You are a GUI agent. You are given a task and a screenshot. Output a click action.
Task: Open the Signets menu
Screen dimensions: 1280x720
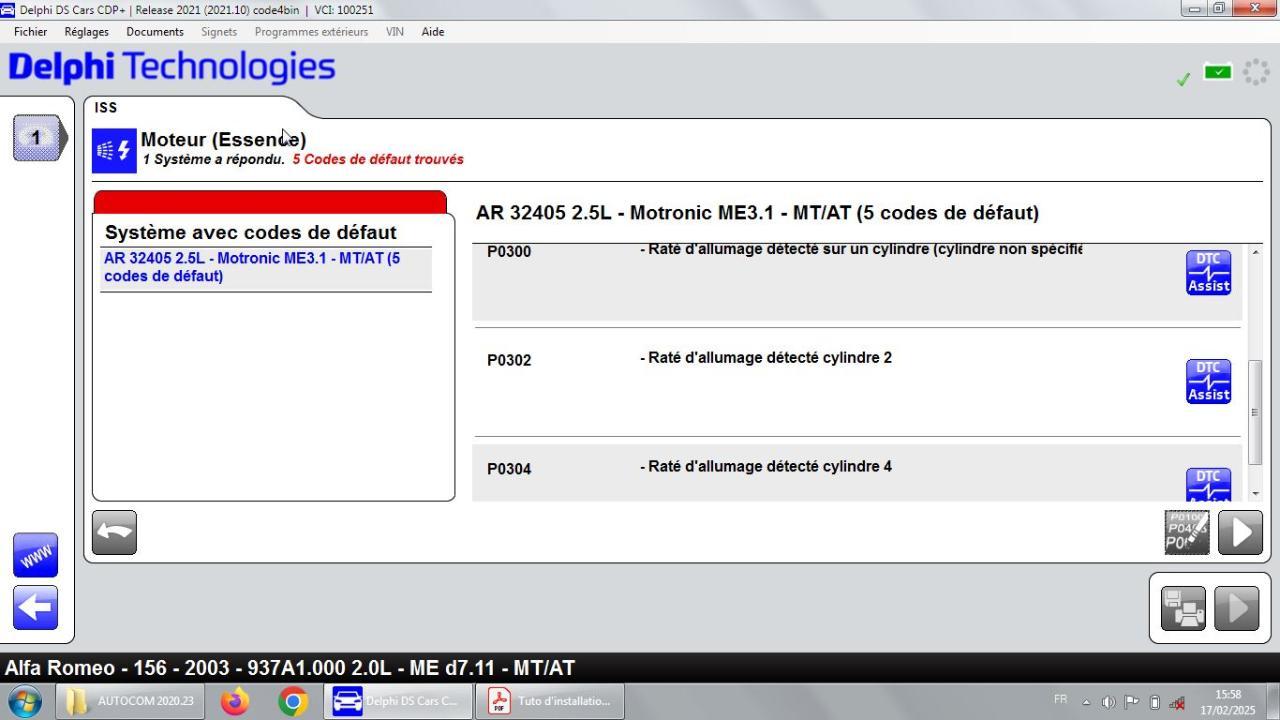tap(219, 32)
